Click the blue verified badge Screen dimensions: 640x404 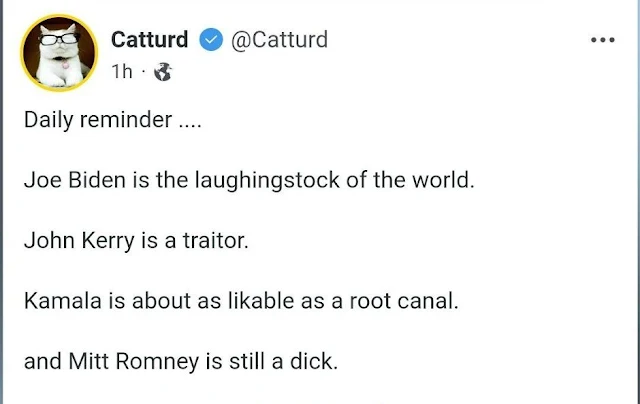coord(210,40)
